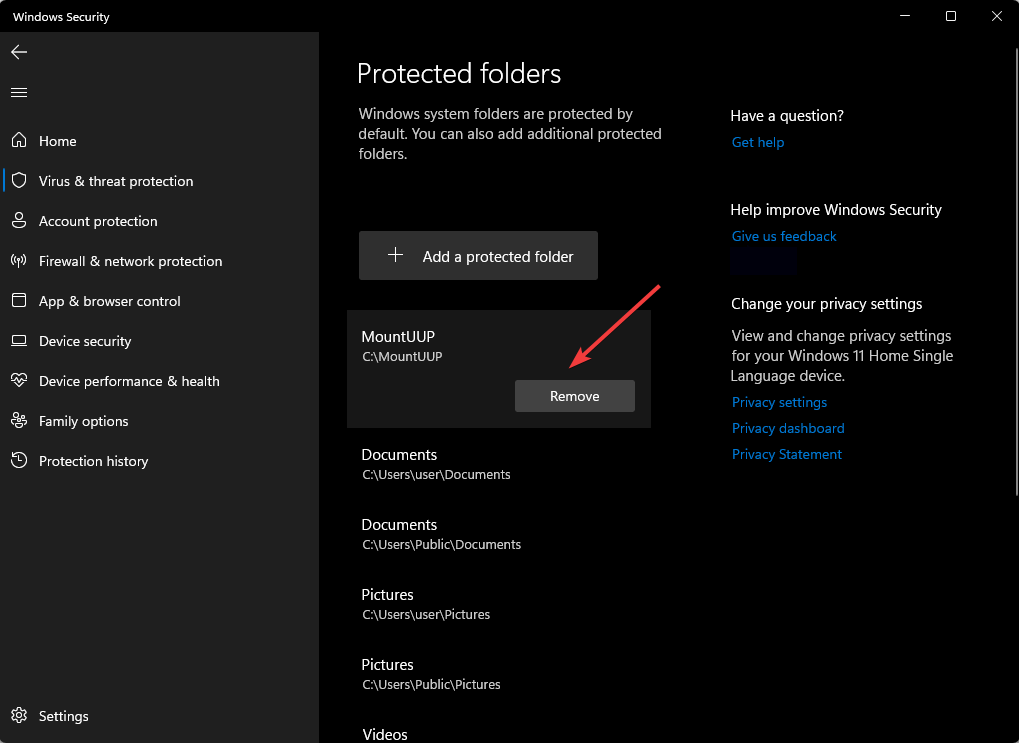The width and height of the screenshot is (1019, 743).
Task: Click Give us feedback
Action: click(783, 236)
